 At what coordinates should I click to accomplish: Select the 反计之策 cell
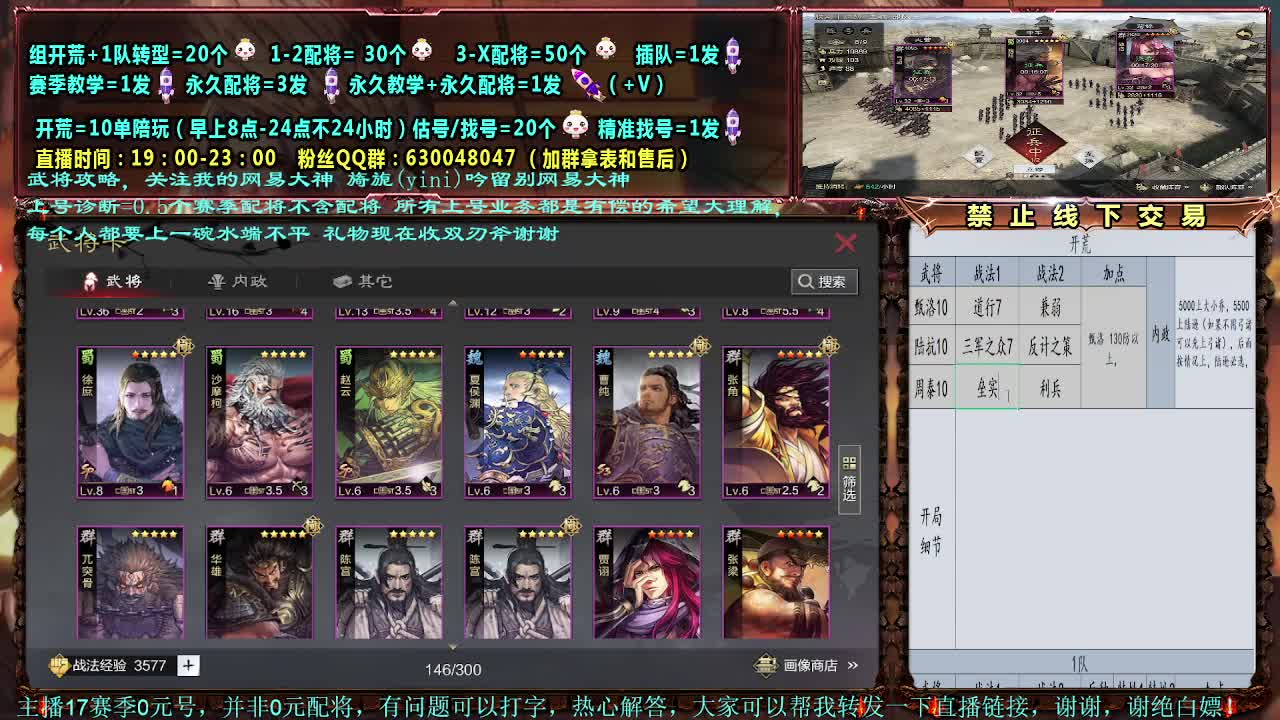1050,347
